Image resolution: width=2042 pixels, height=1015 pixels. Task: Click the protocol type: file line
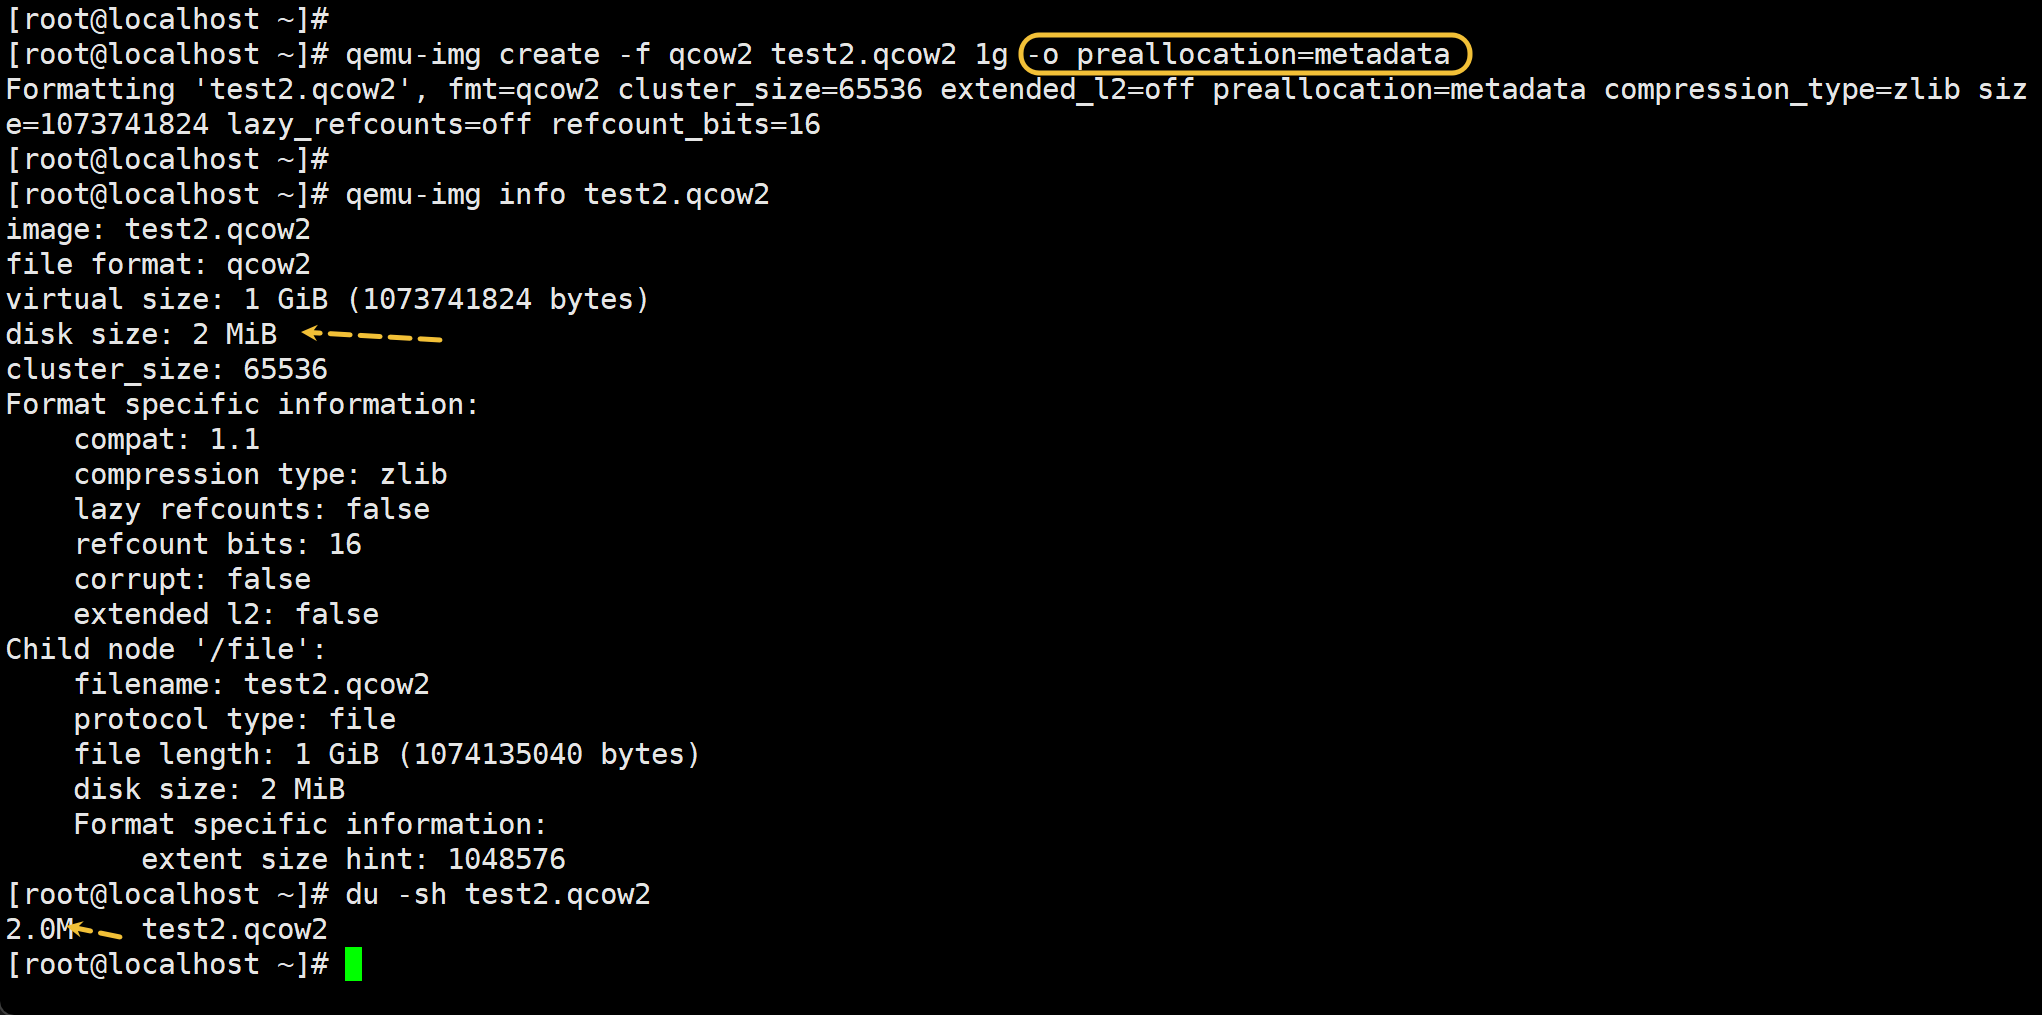234,719
